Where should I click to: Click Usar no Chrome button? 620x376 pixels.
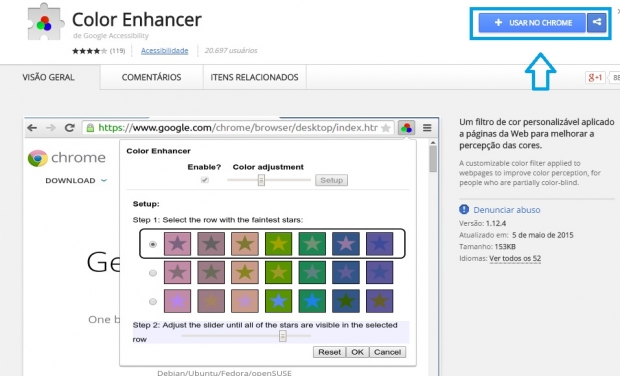532,23
